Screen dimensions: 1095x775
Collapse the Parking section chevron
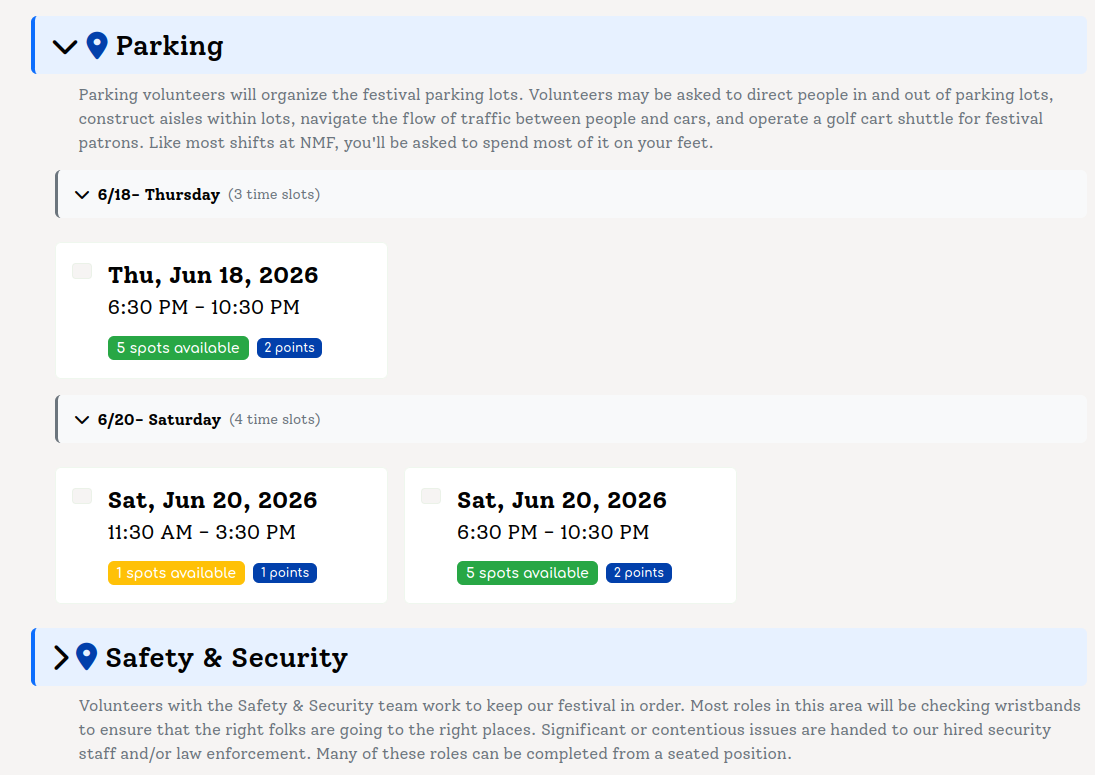(64, 46)
